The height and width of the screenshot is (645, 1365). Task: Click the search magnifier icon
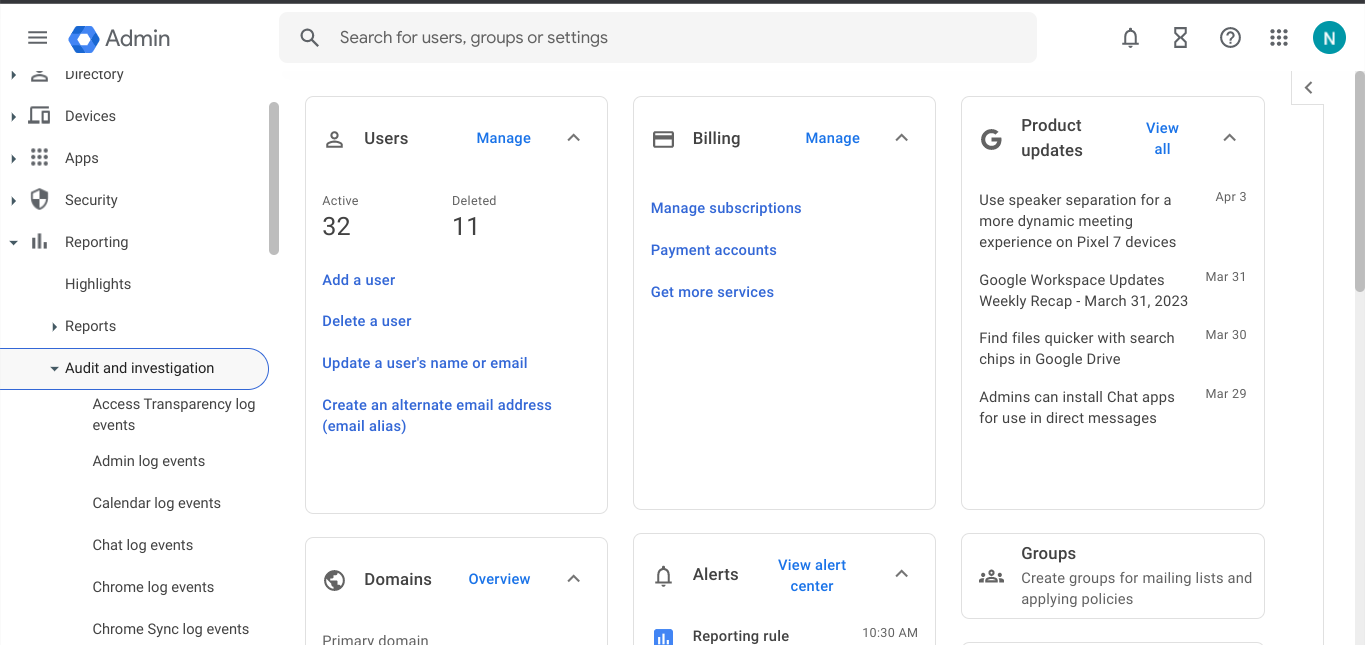click(x=310, y=38)
